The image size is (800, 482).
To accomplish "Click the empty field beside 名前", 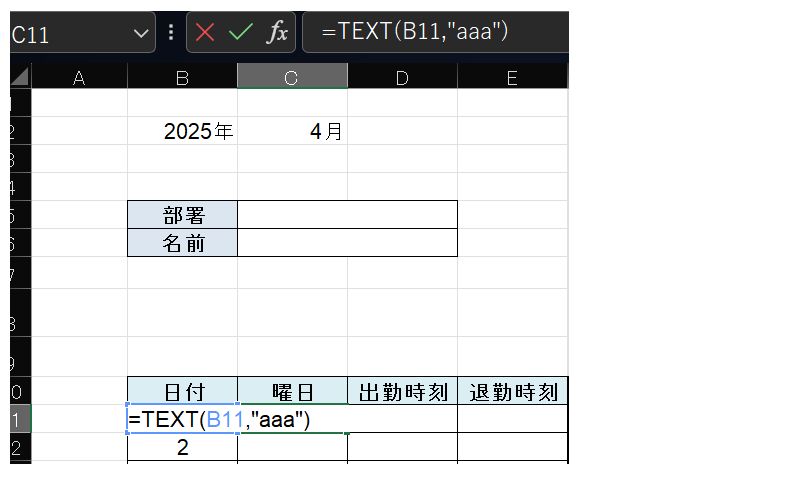I will point(347,243).
